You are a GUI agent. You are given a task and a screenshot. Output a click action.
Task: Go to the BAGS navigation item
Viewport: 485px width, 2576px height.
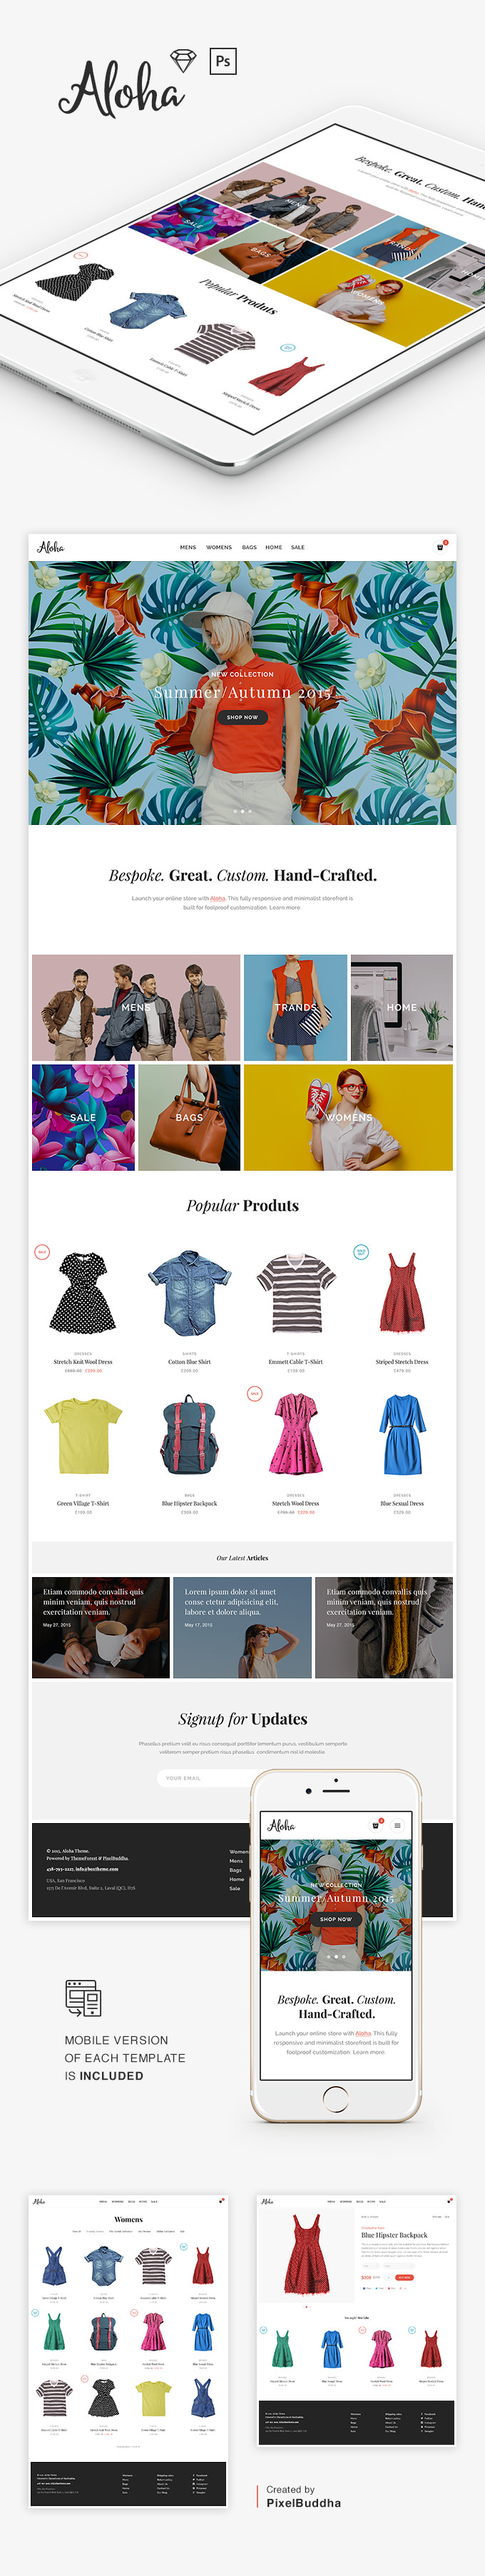pos(249,547)
